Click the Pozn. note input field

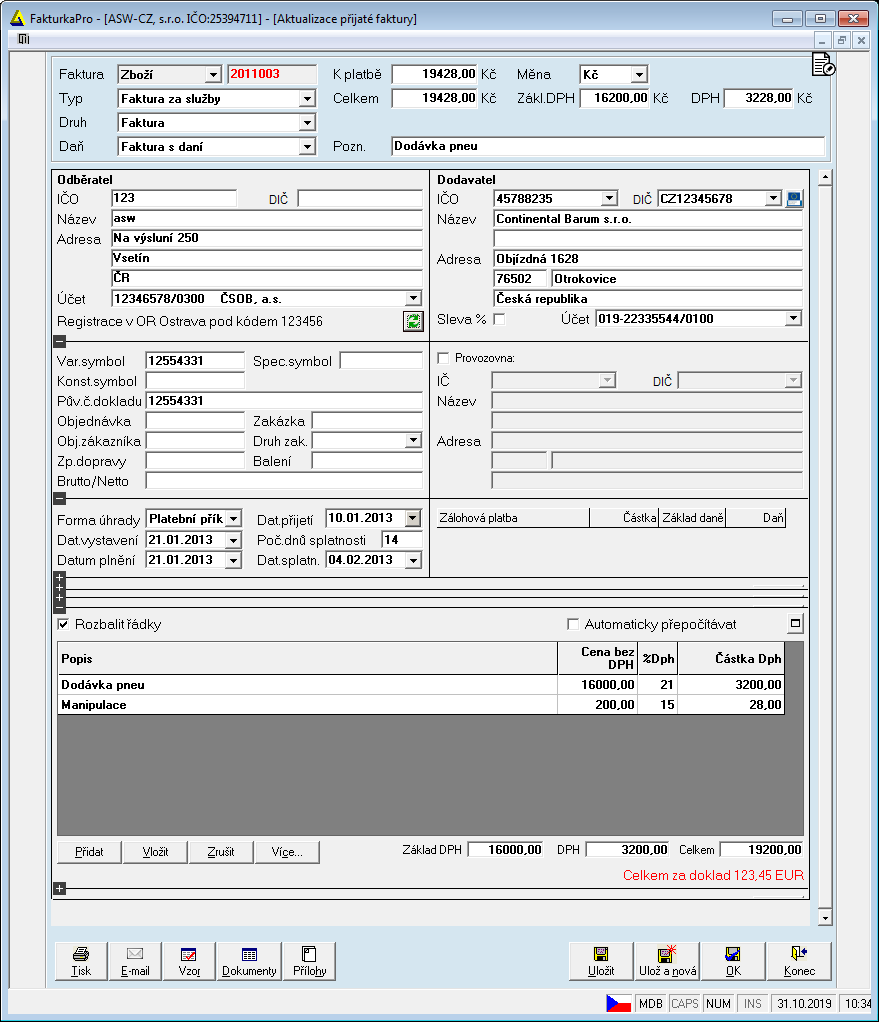coord(607,146)
